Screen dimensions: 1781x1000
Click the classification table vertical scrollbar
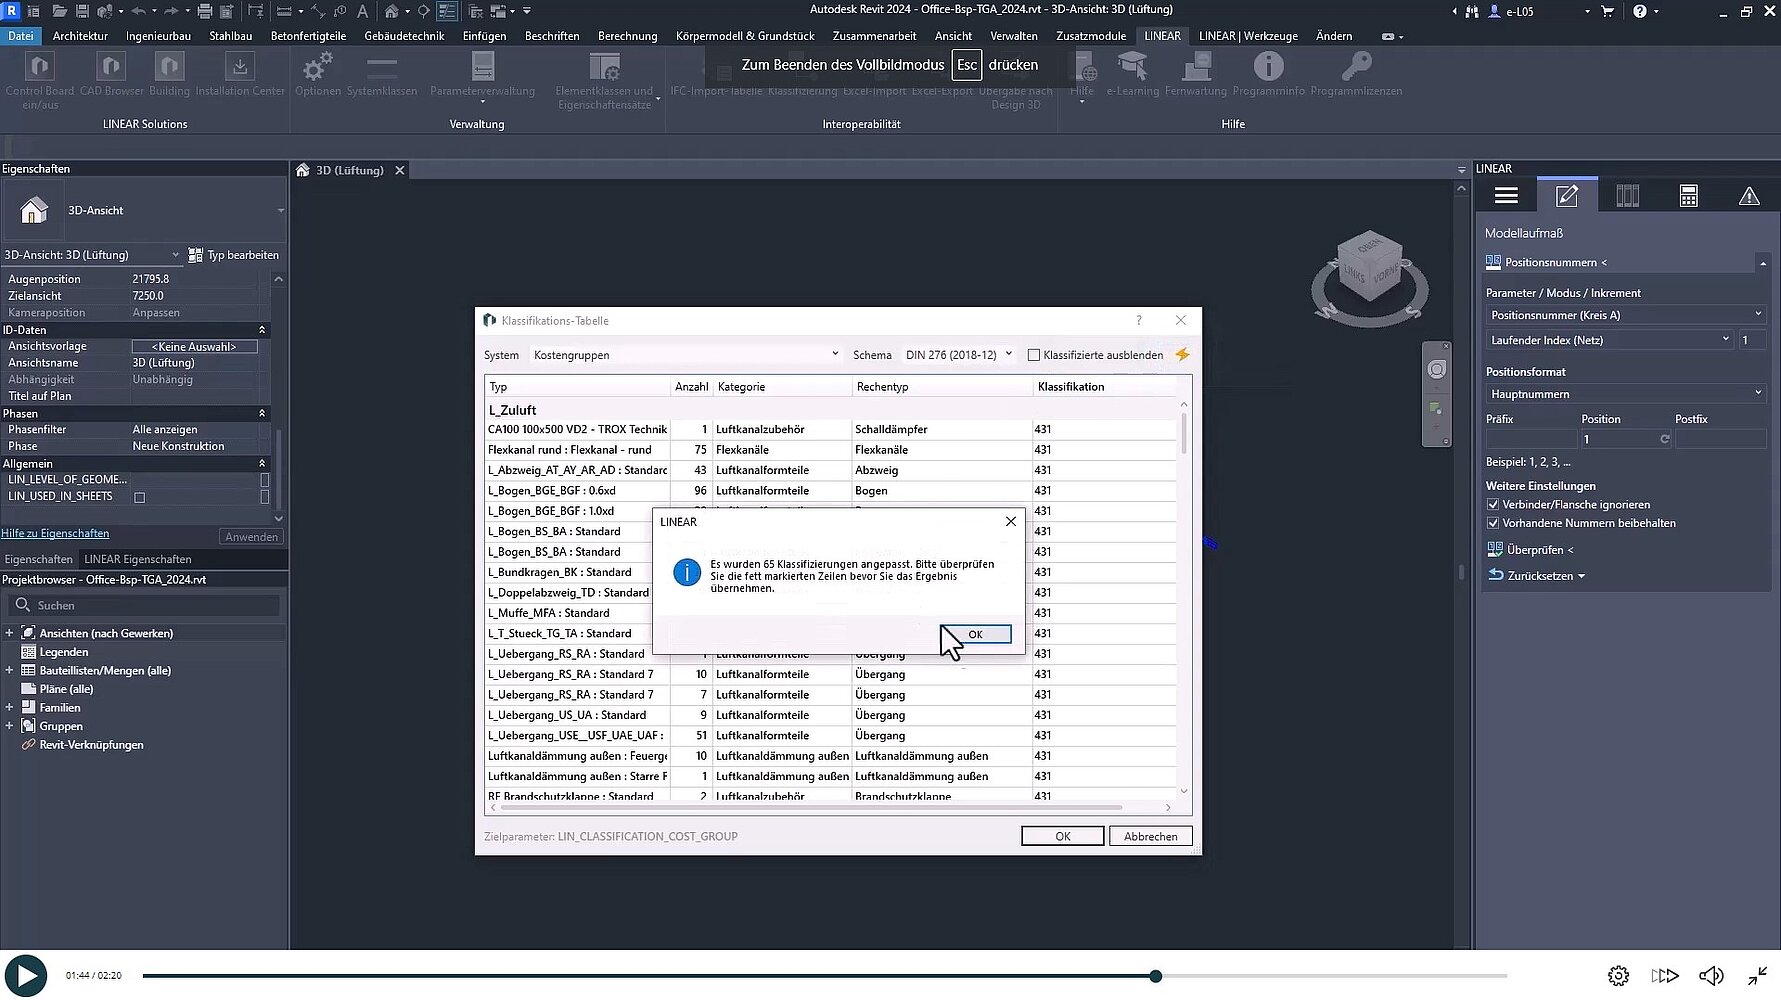(1184, 432)
